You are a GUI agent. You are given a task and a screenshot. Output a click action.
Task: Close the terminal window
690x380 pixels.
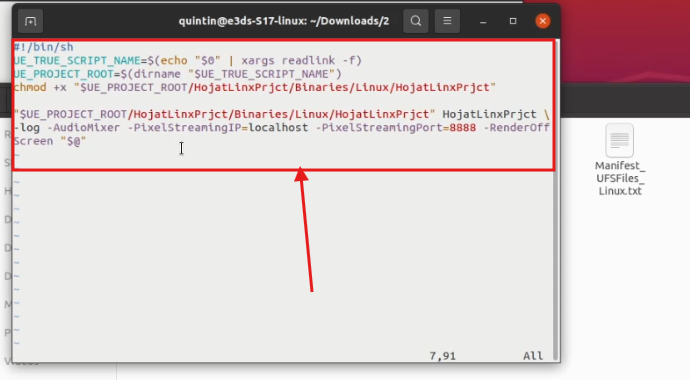pos(543,21)
